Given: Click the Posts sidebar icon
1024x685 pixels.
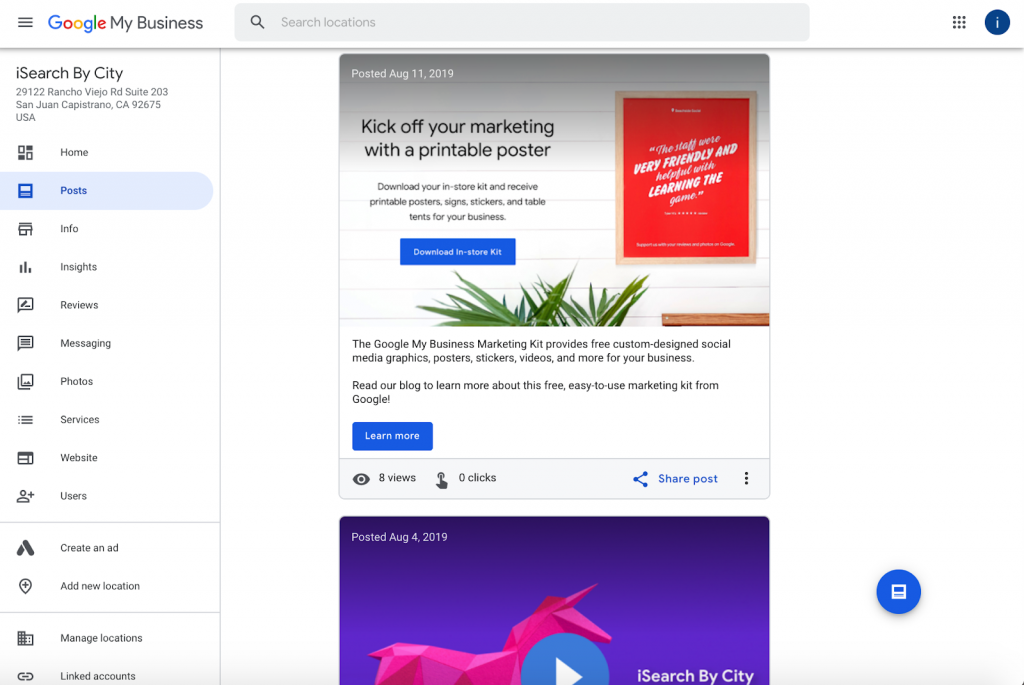Looking at the screenshot, I should tap(25, 191).
